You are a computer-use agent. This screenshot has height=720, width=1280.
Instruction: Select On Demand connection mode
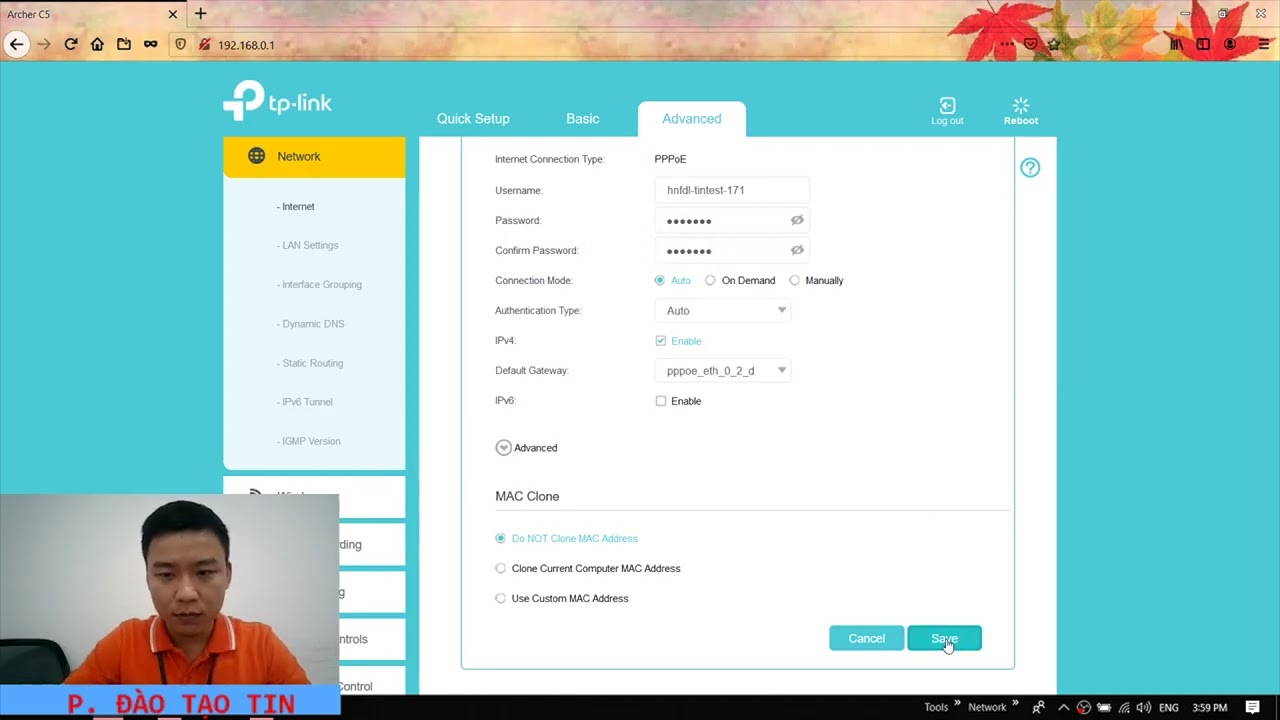coord(710,280)
